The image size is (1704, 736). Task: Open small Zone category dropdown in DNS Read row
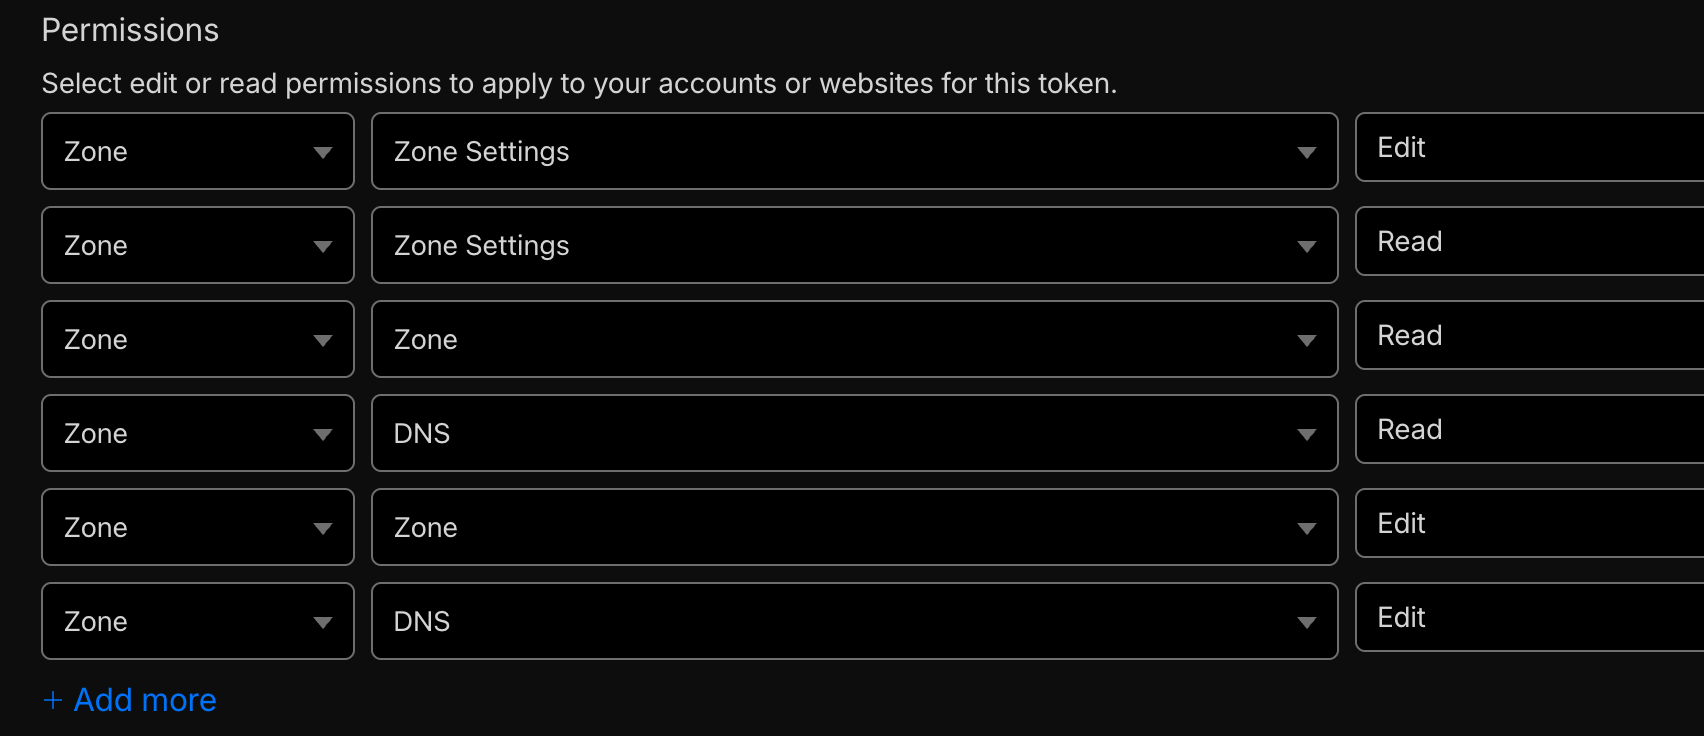click(x=198, y=433)
